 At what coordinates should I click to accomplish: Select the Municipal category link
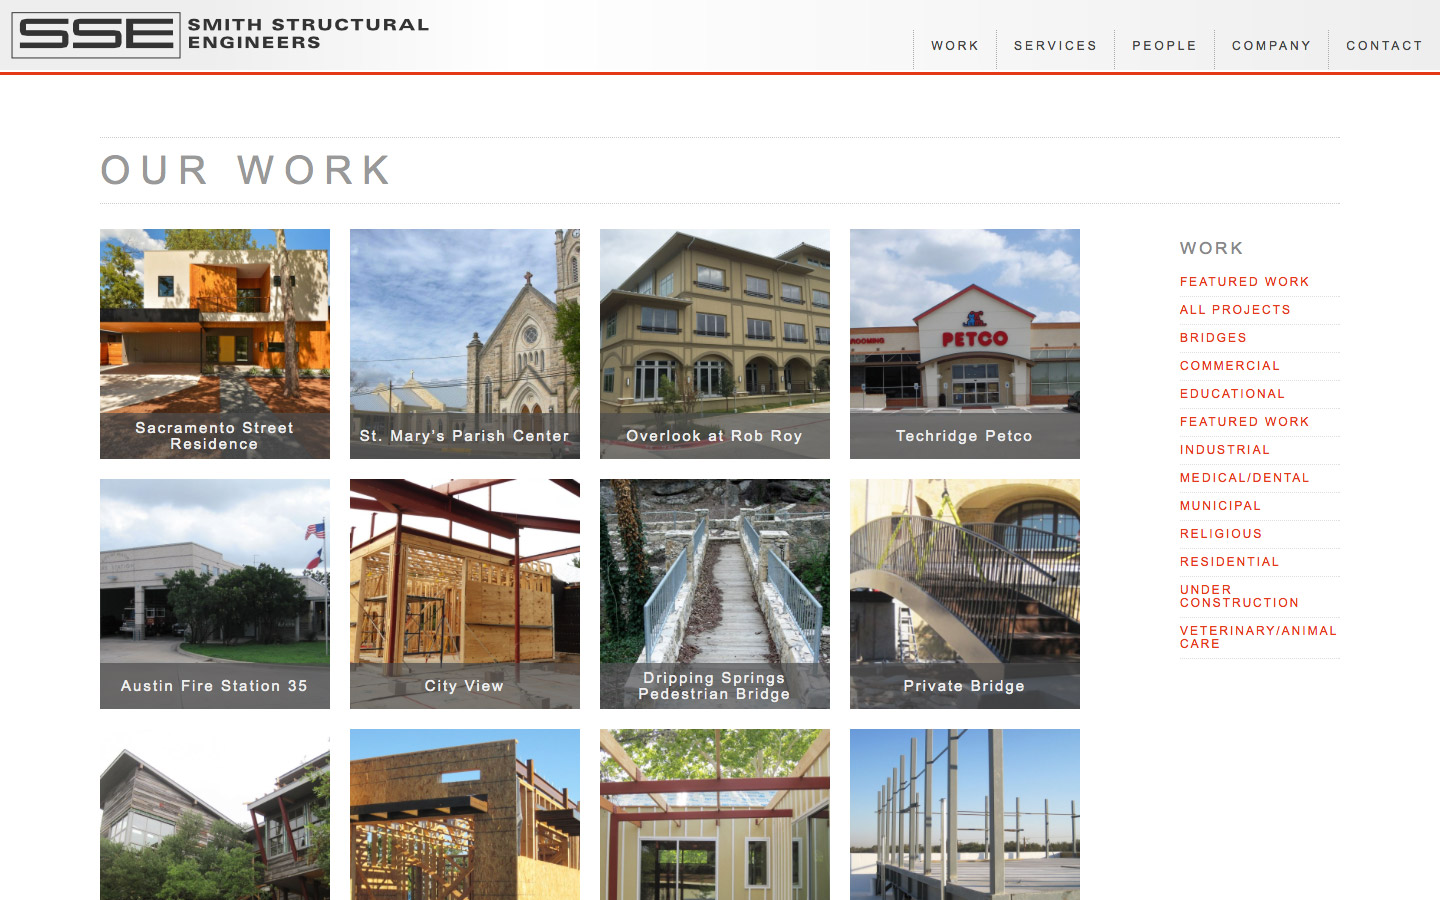[x=1220, y=506]
